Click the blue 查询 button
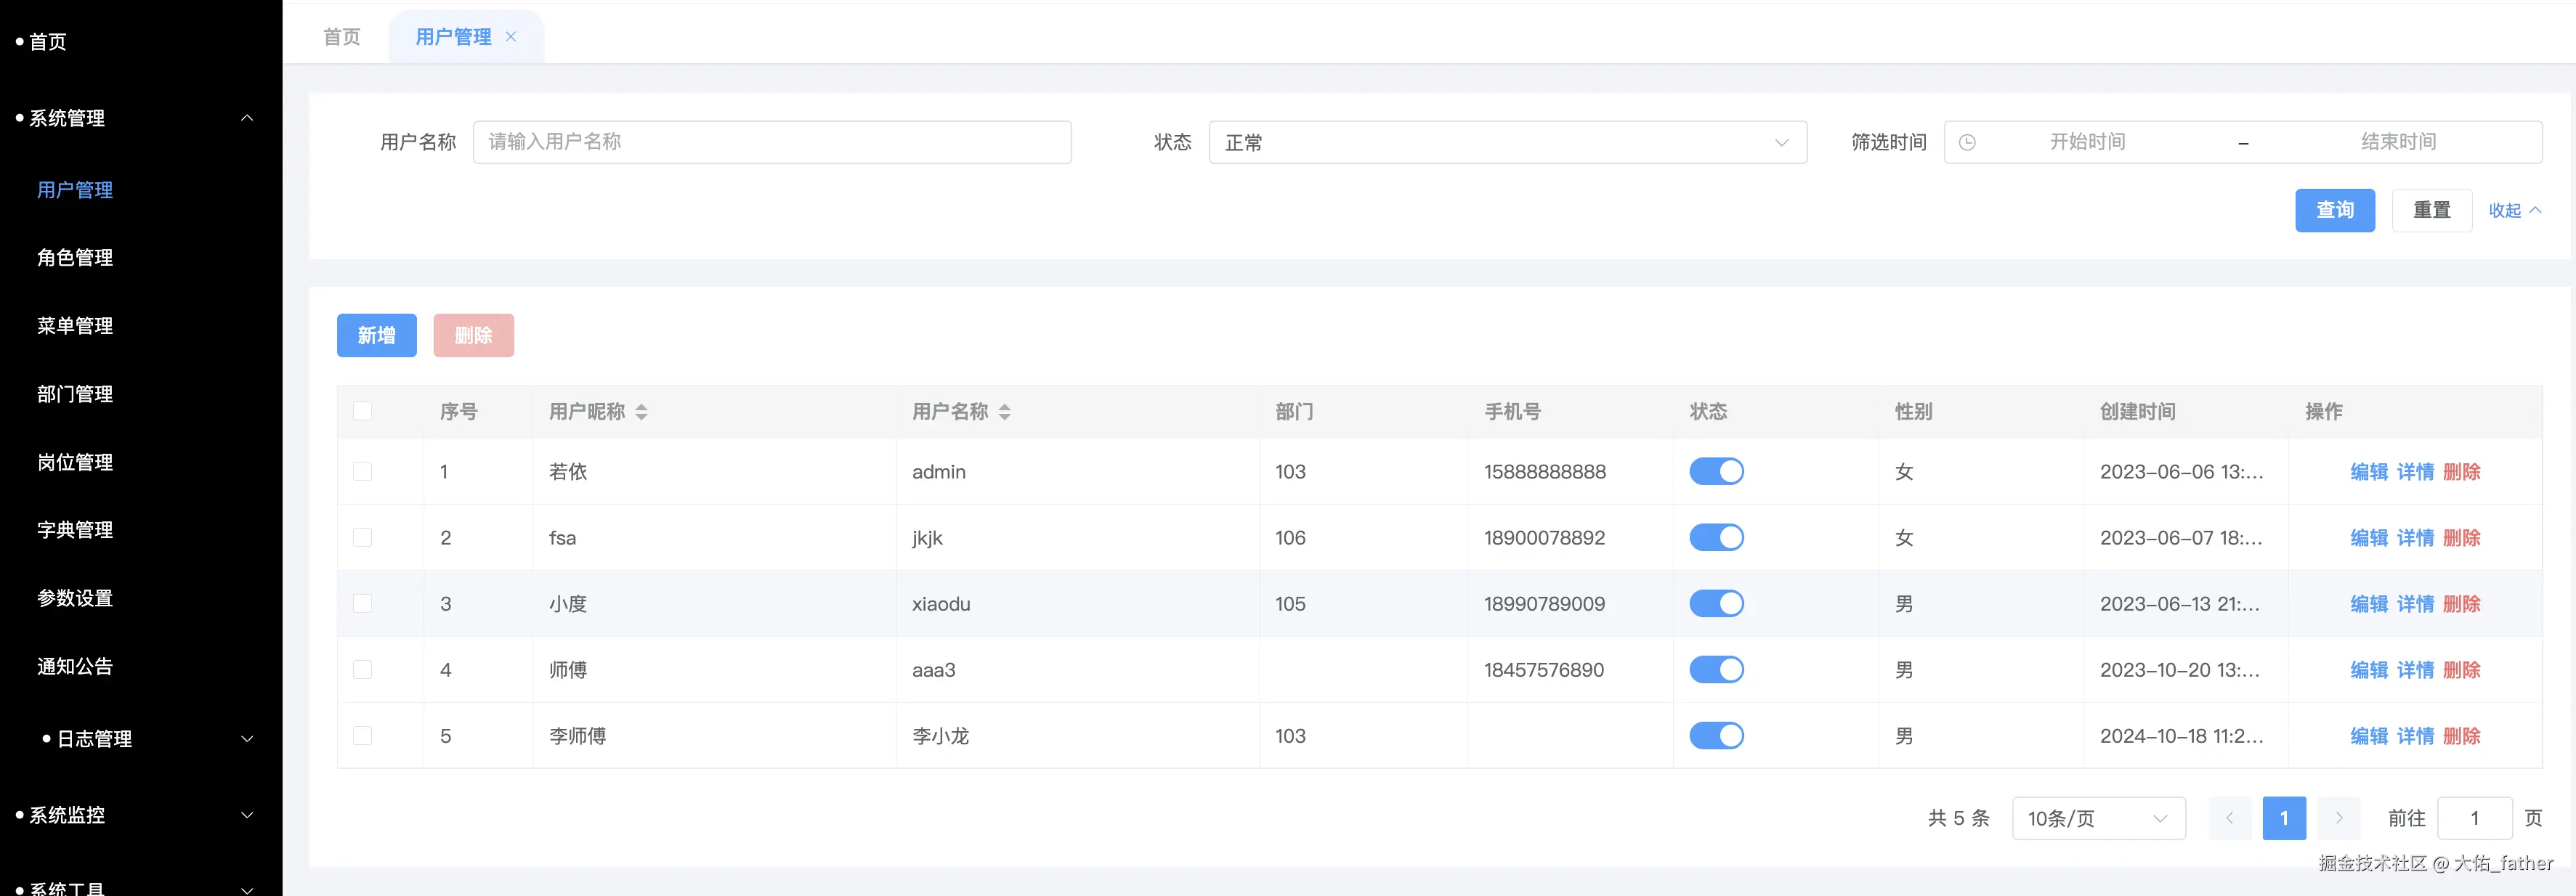The width and height of the screenshot is (2576, 896). (2334, 211)
